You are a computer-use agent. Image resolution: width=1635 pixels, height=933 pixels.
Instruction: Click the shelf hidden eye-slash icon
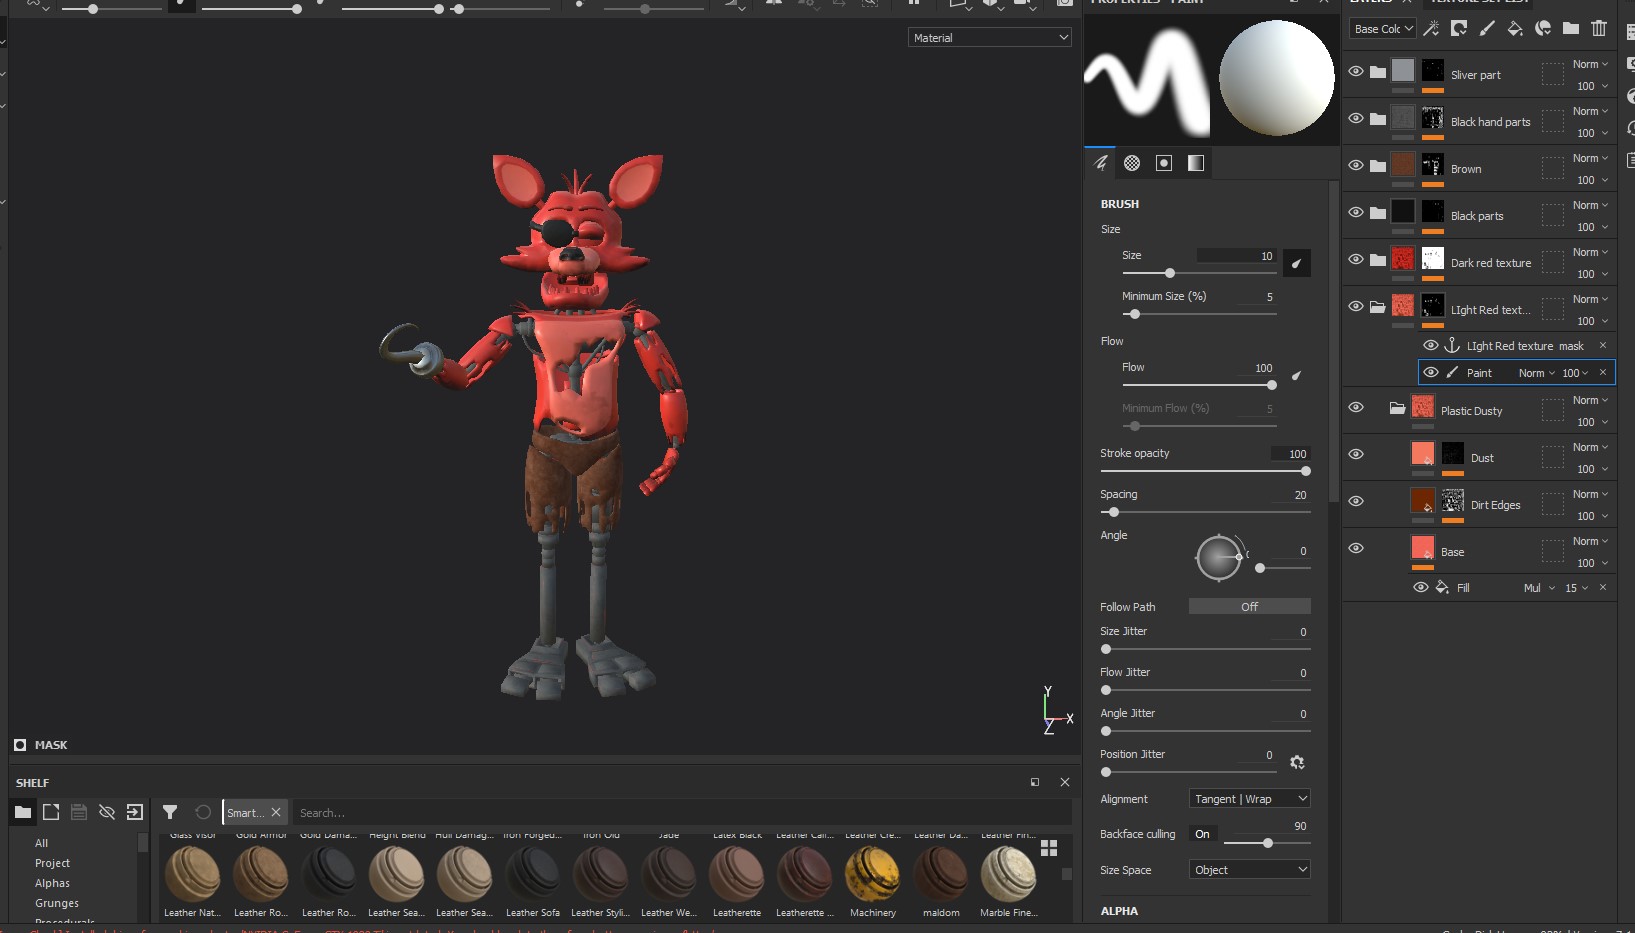point(107,812)
